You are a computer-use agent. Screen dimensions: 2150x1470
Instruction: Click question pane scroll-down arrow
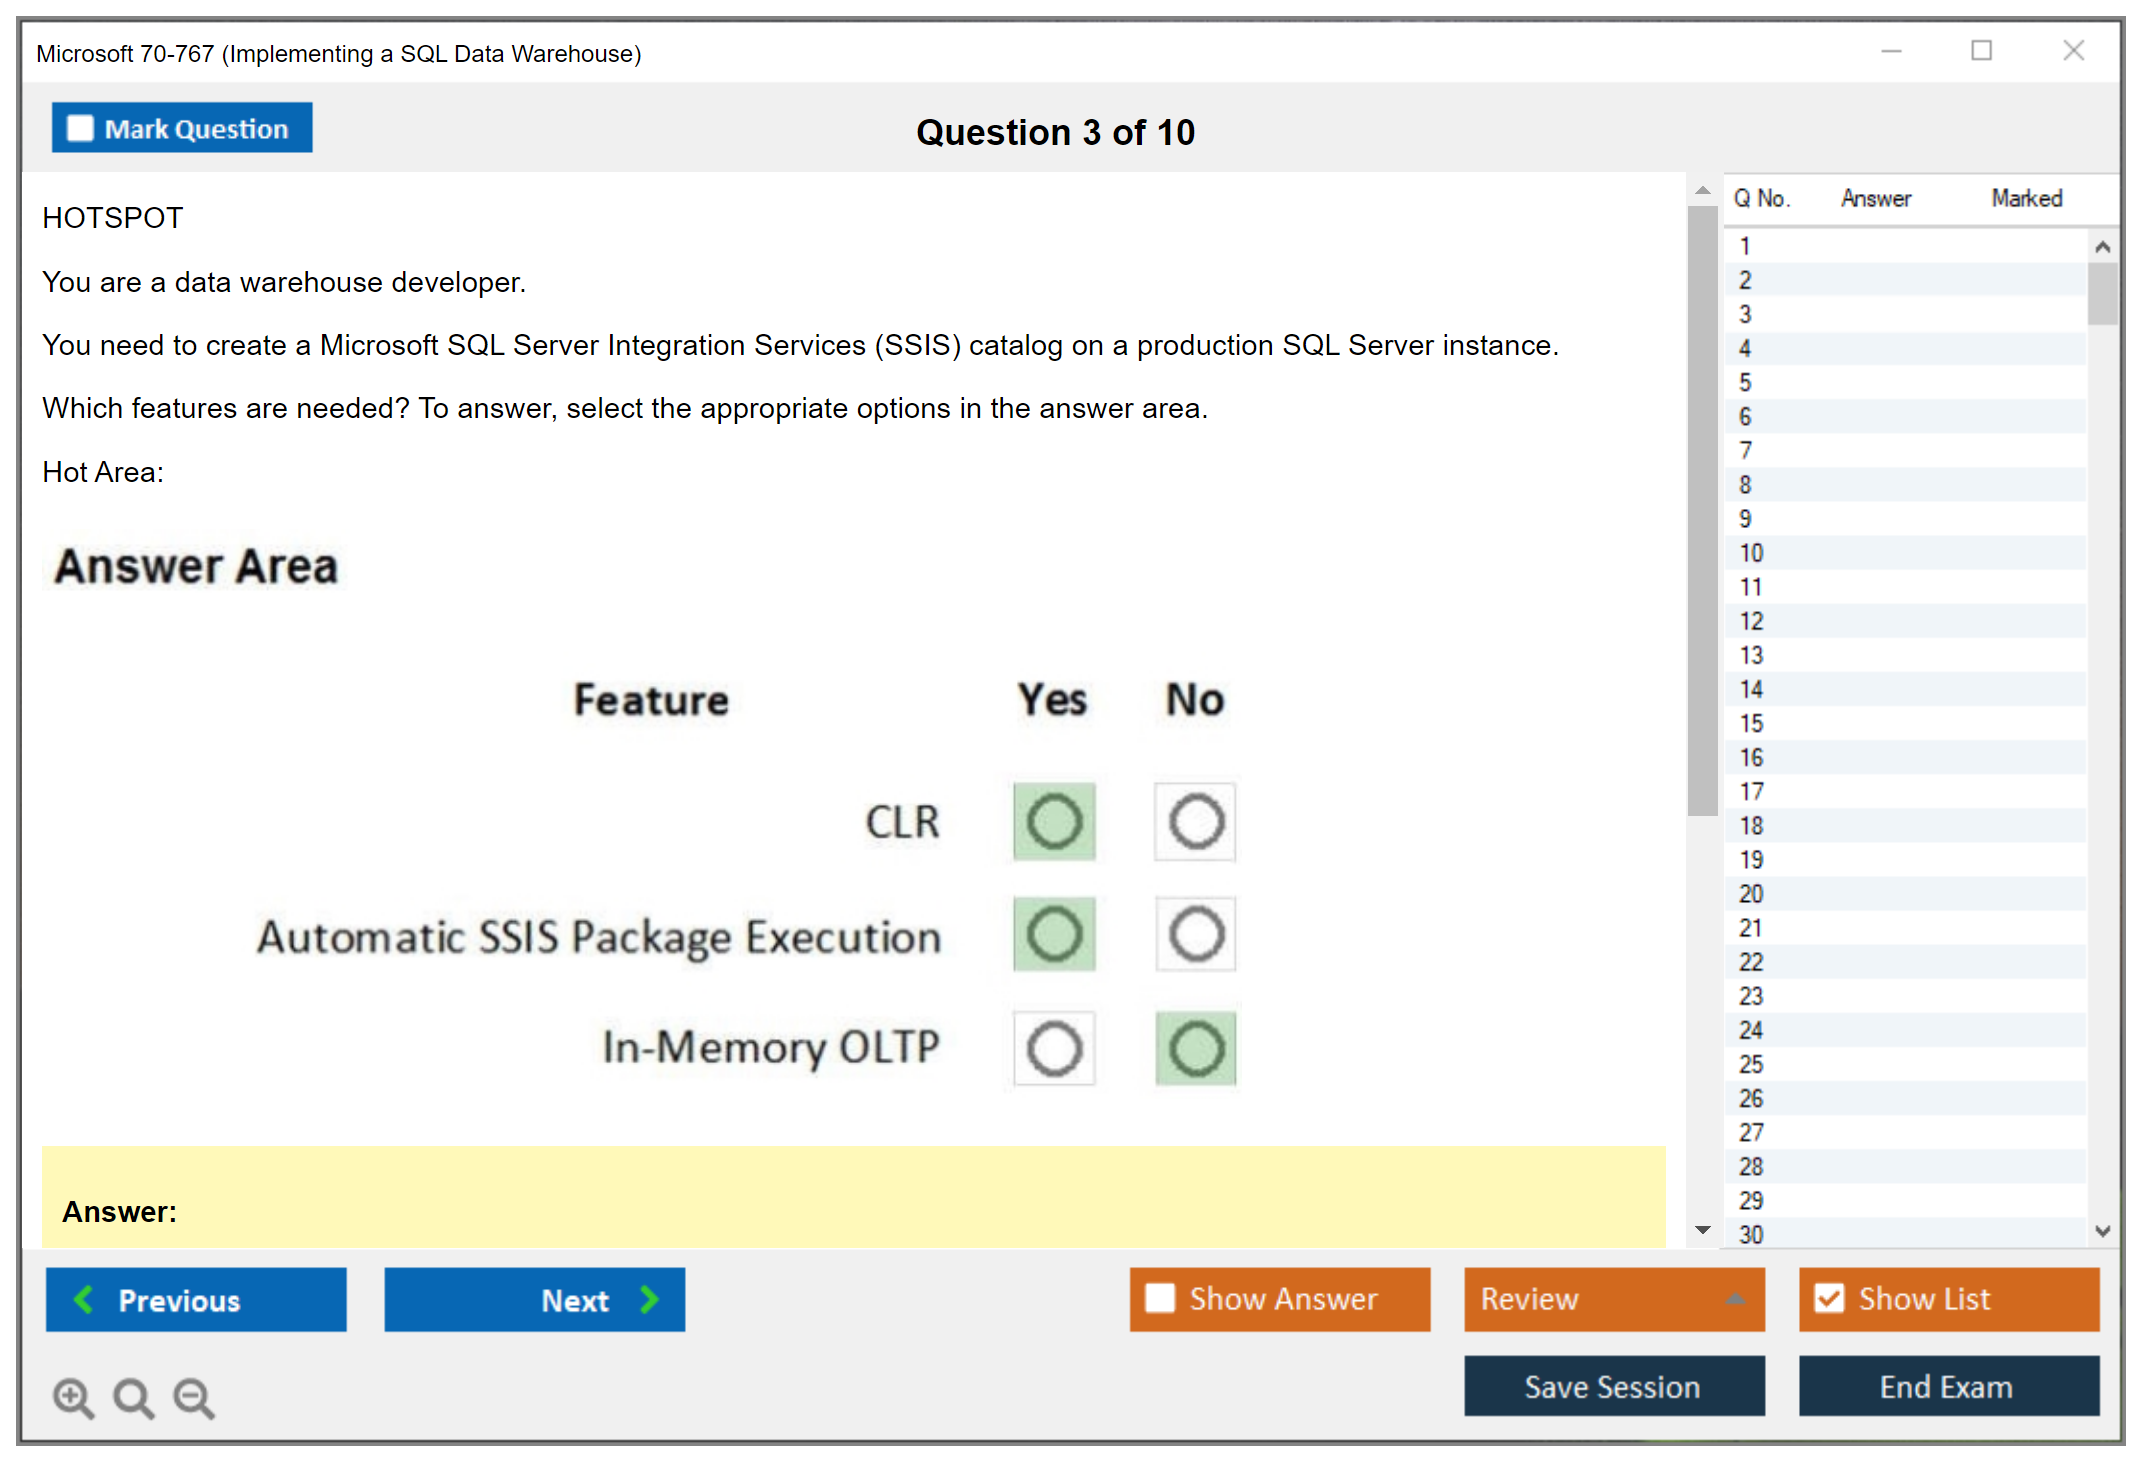1703,1230
